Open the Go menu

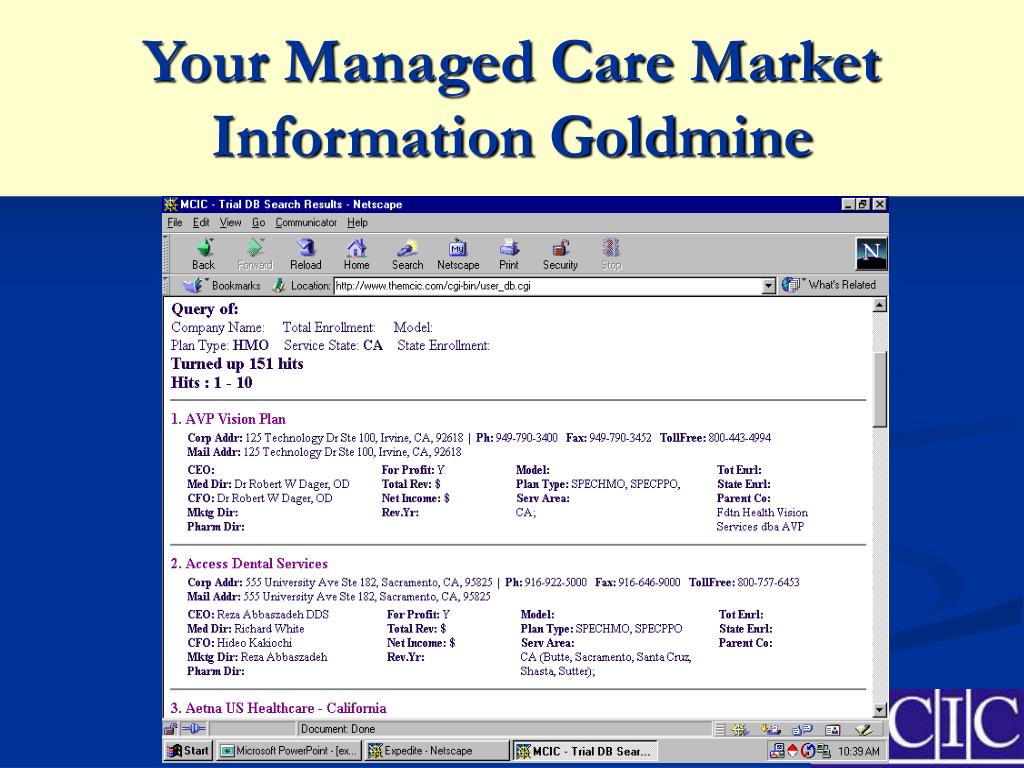click(x=259, y=223)
